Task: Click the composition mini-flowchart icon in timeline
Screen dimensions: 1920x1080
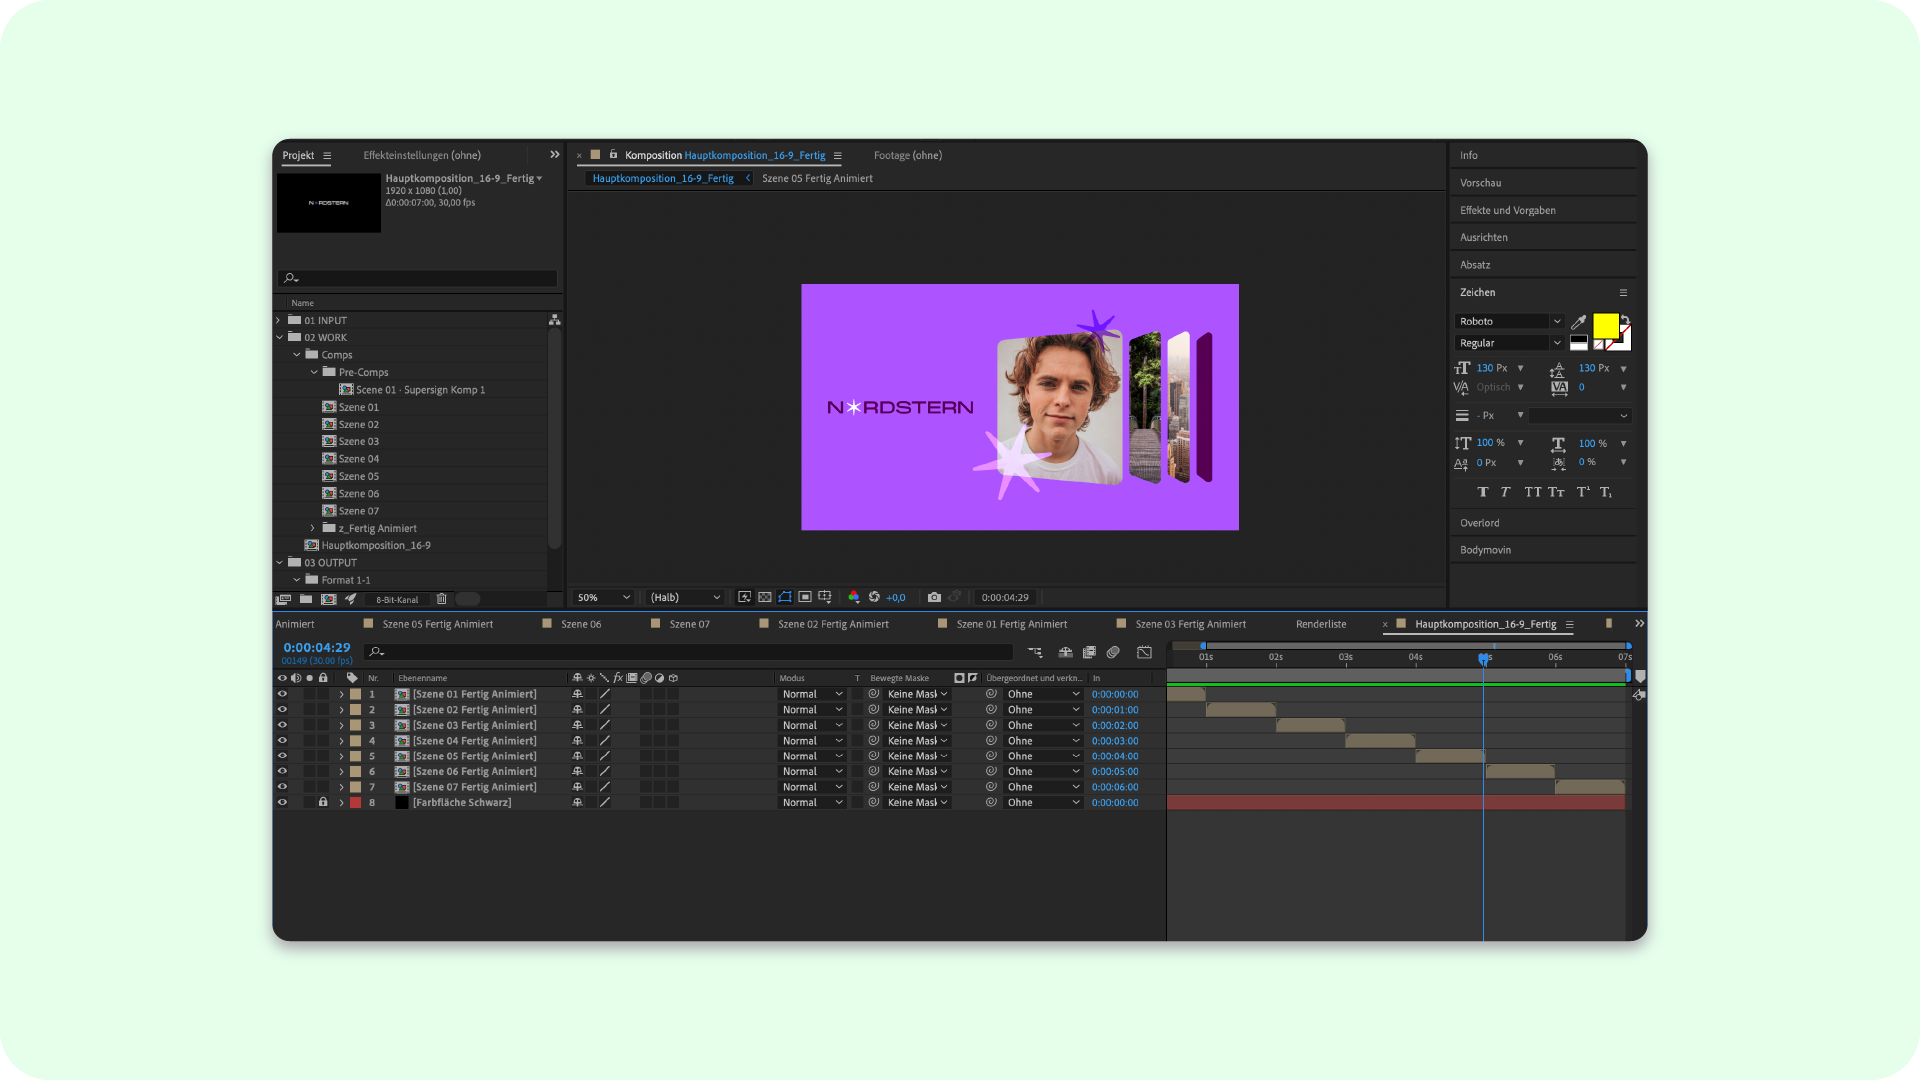Action: (1035, 652)
